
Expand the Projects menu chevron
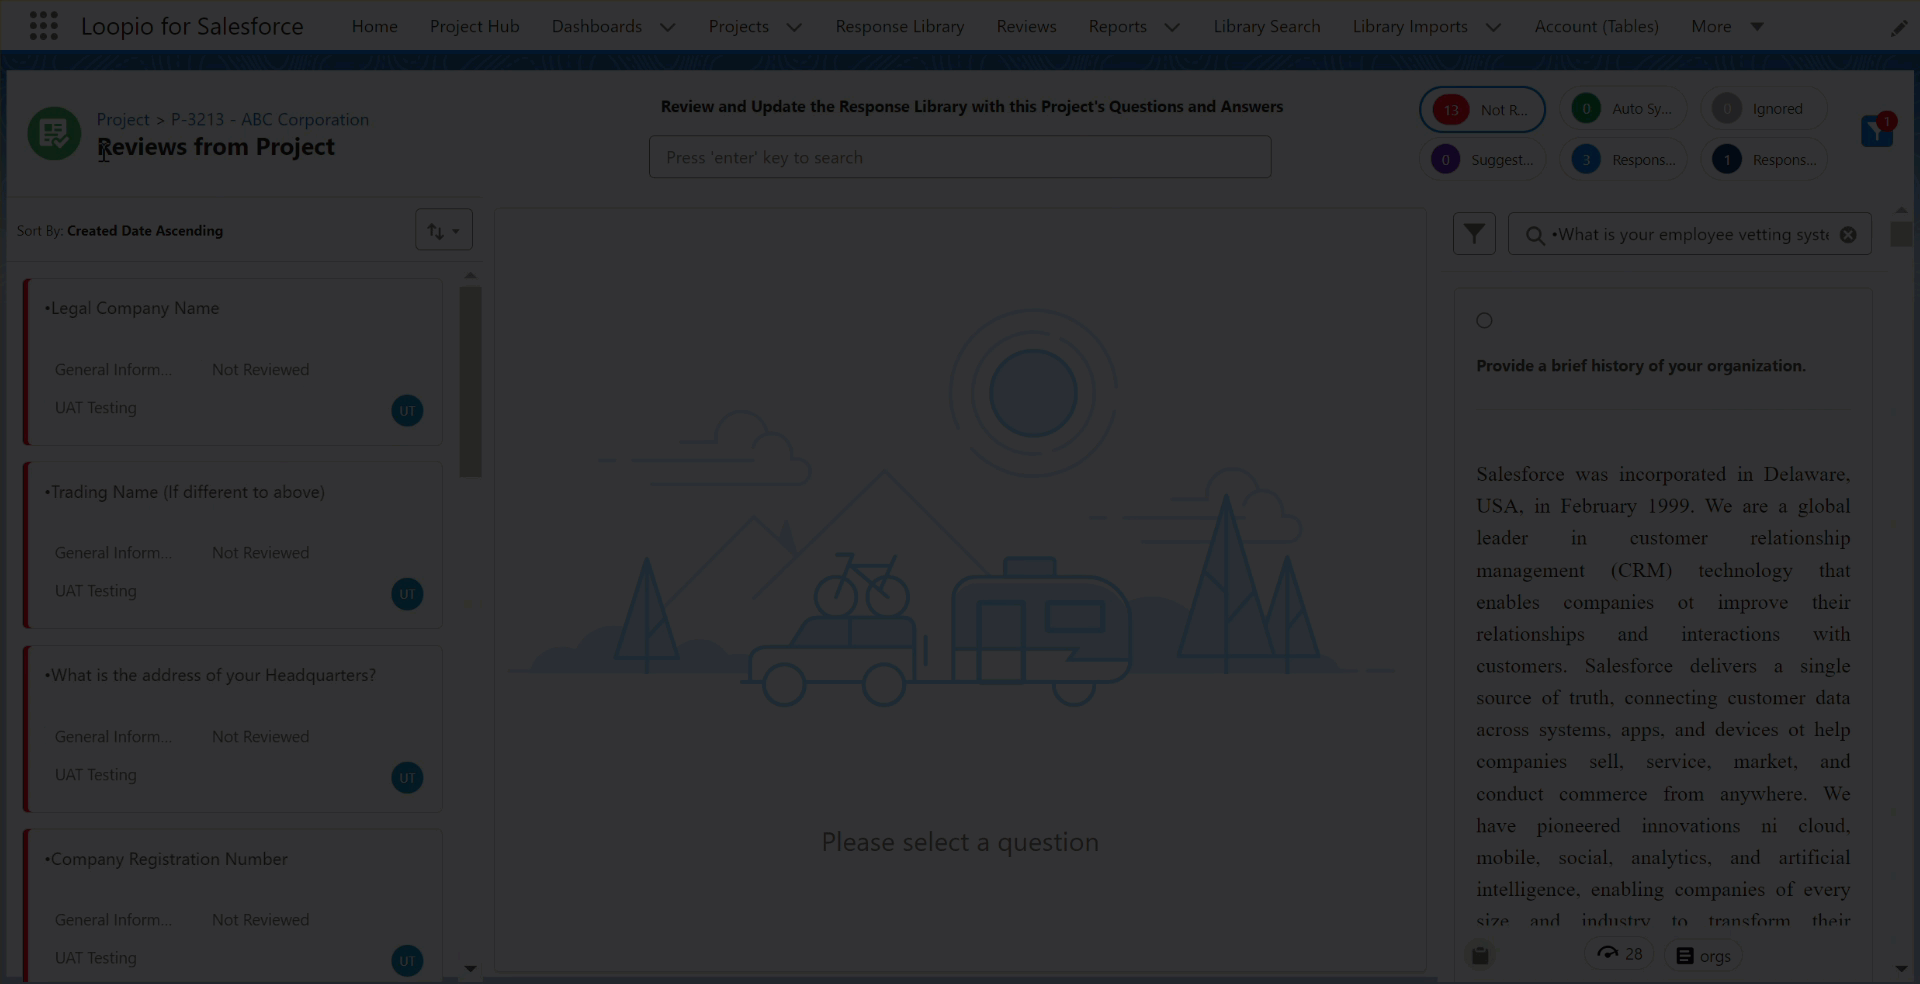[794, 27]
